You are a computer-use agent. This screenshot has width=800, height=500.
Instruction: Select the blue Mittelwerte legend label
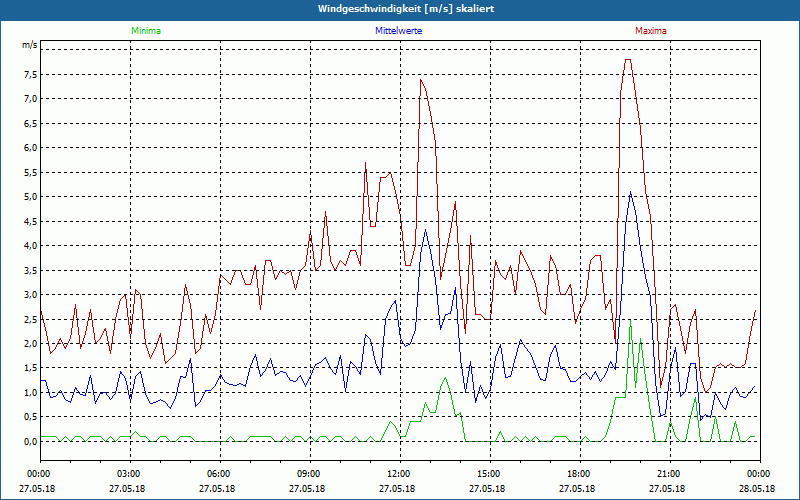click(x=398, y=31)
